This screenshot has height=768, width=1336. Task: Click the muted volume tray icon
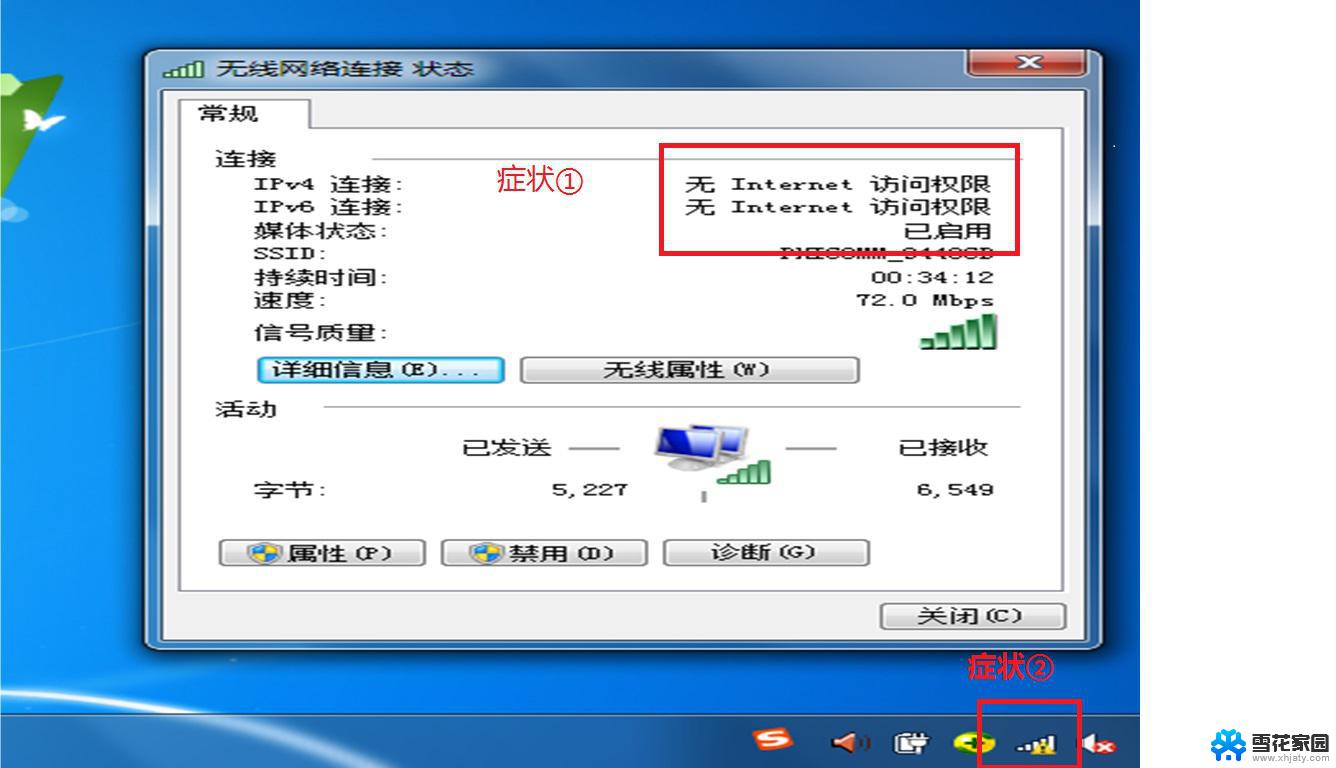pyautogui.click(x=1098, y=744)
